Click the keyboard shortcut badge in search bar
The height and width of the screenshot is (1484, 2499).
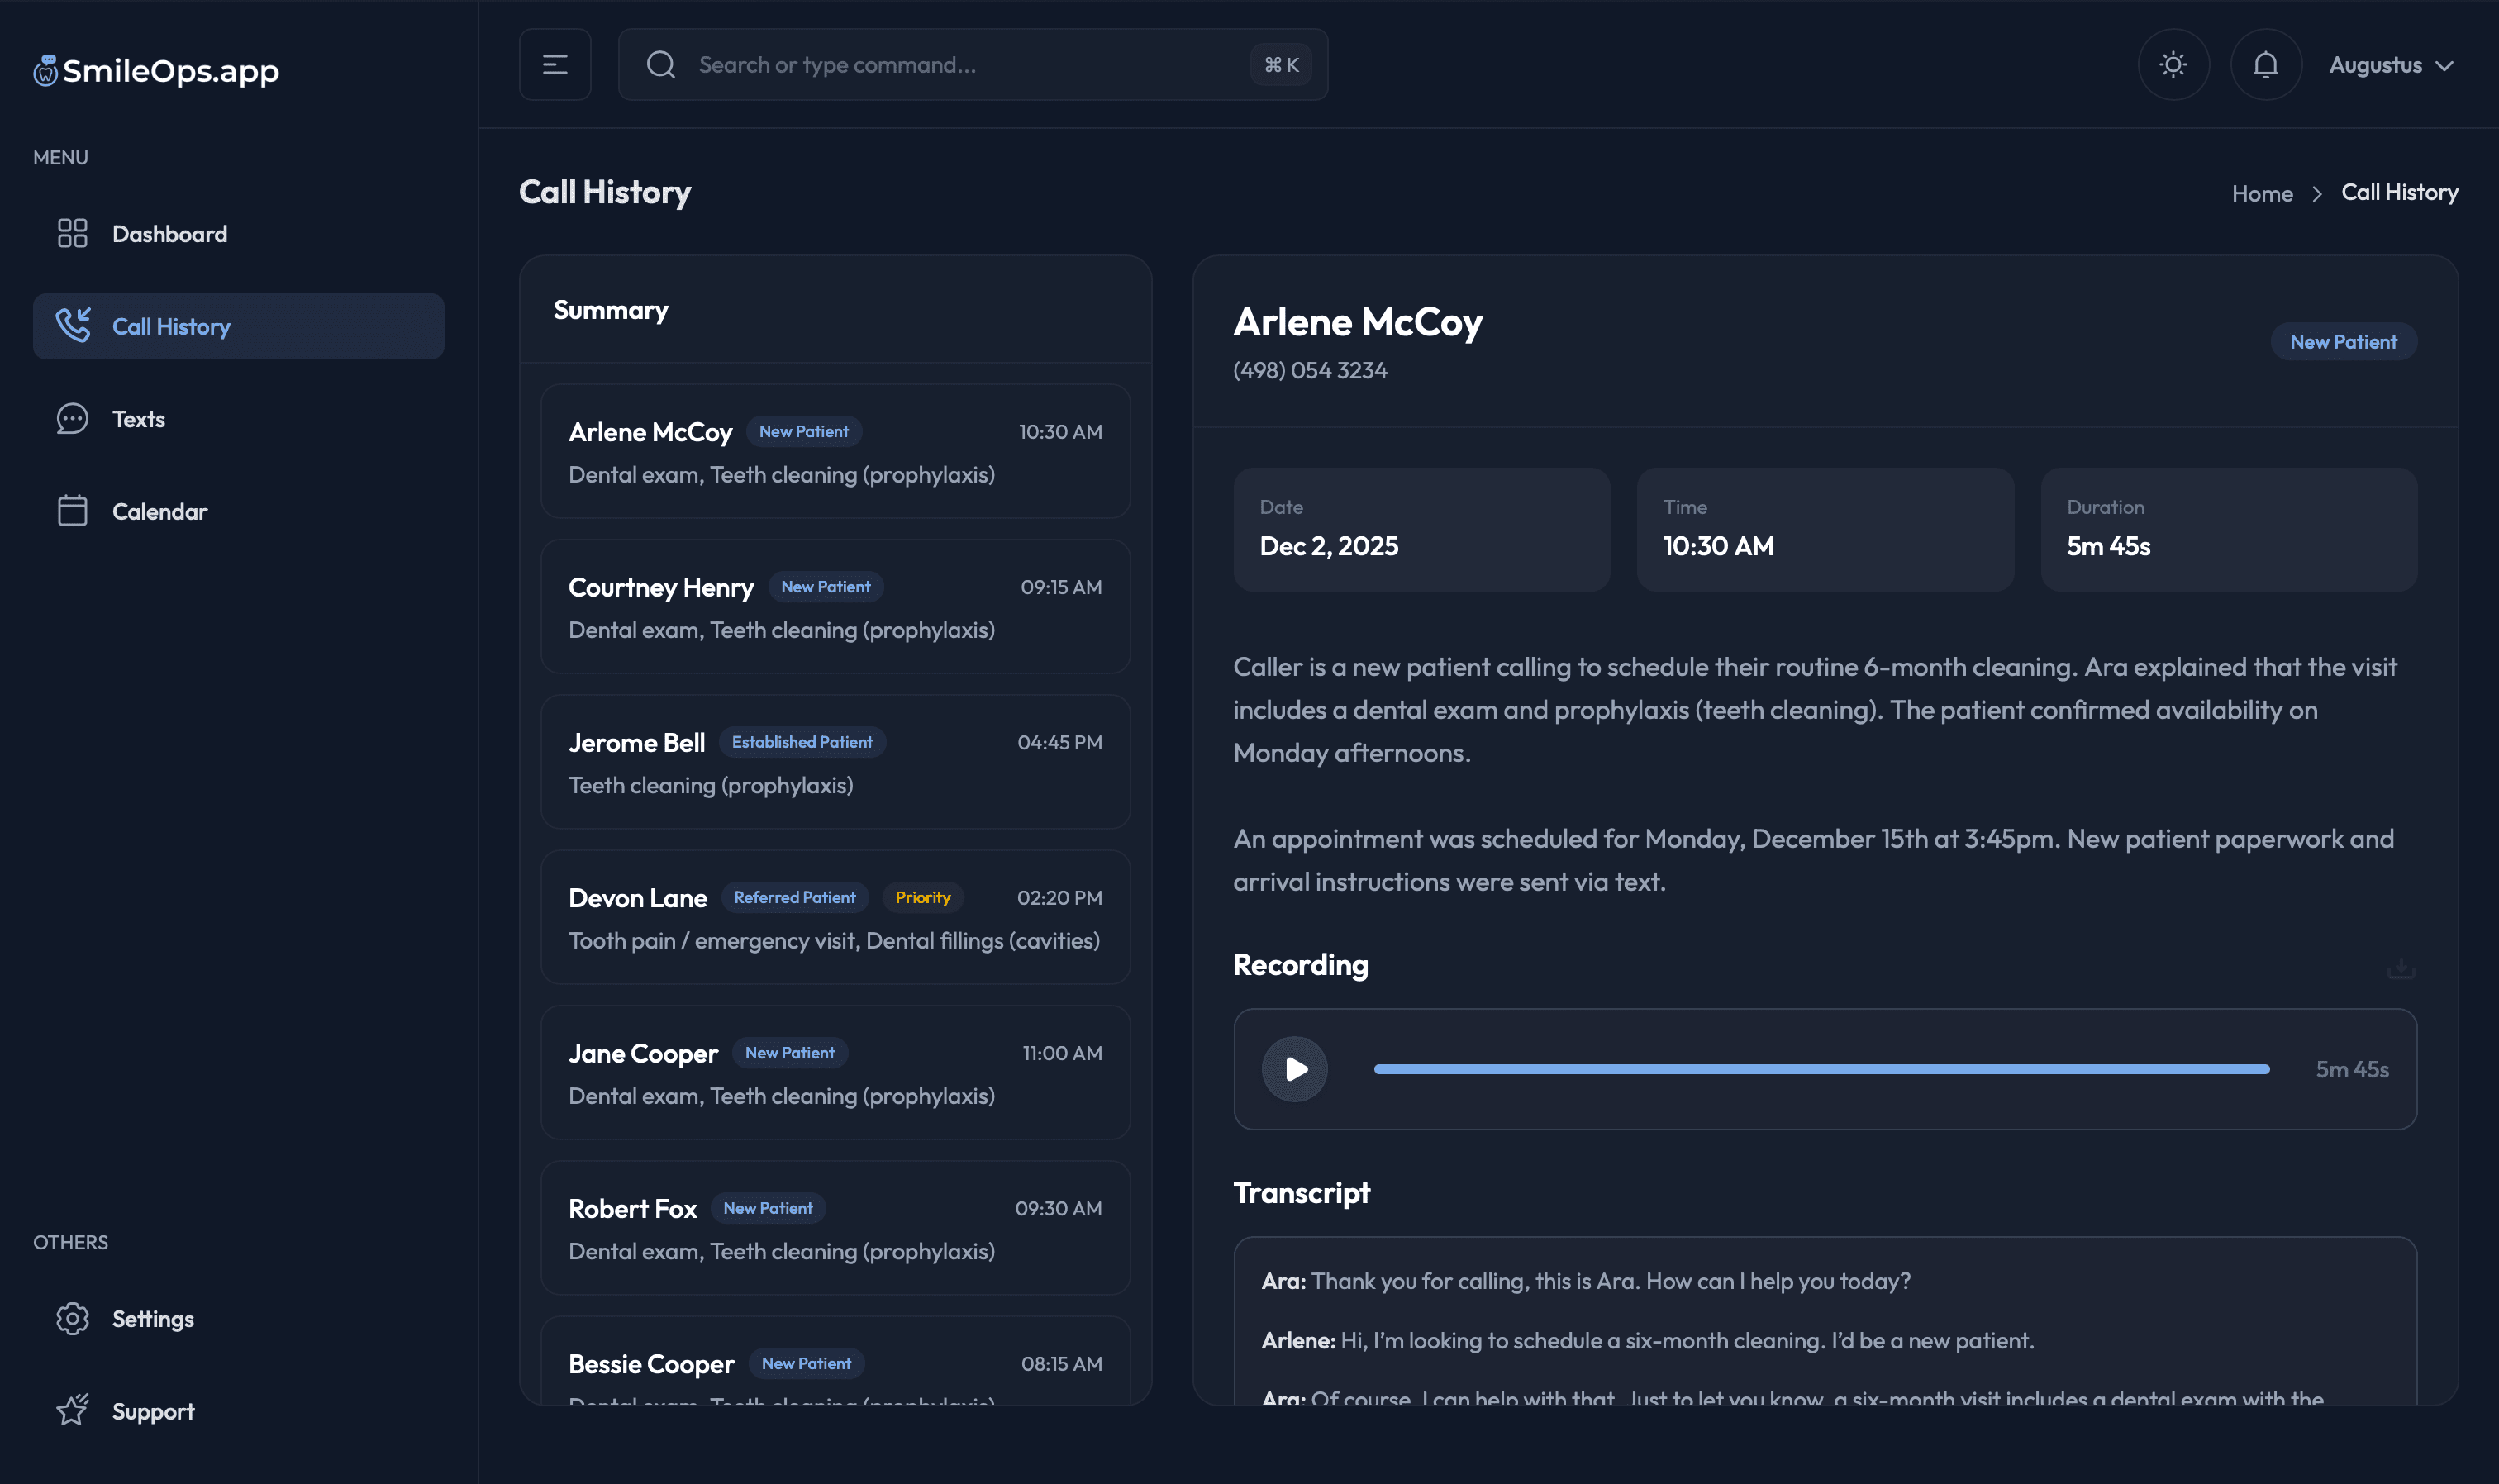point(1279,64)
